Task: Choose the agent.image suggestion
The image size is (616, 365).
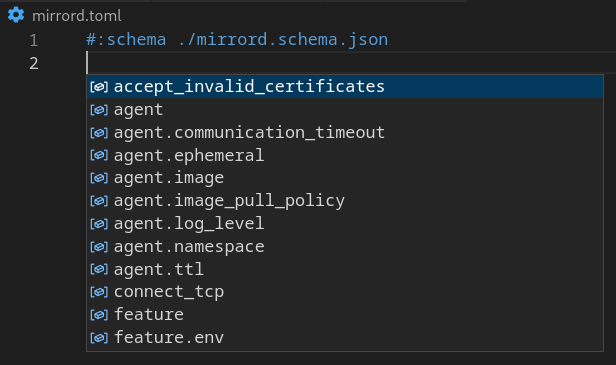Action: point(345,178)
